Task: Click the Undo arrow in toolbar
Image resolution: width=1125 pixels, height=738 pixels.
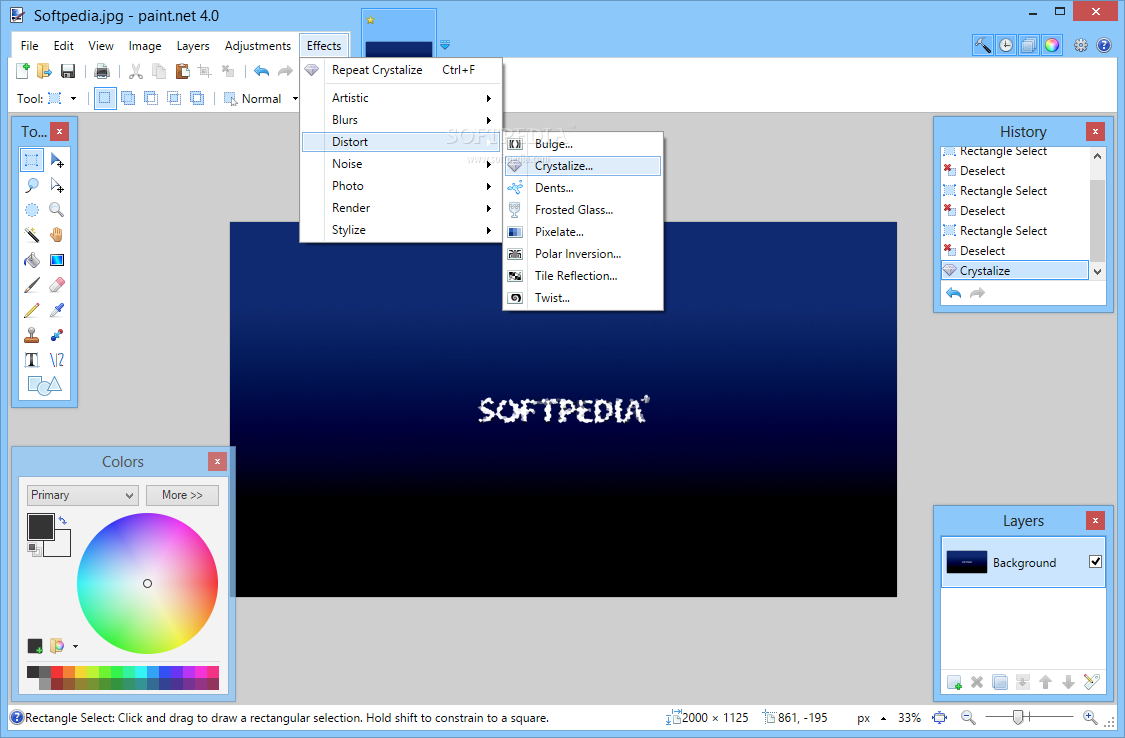Action: pyautogui.click(x=261, y=70)
